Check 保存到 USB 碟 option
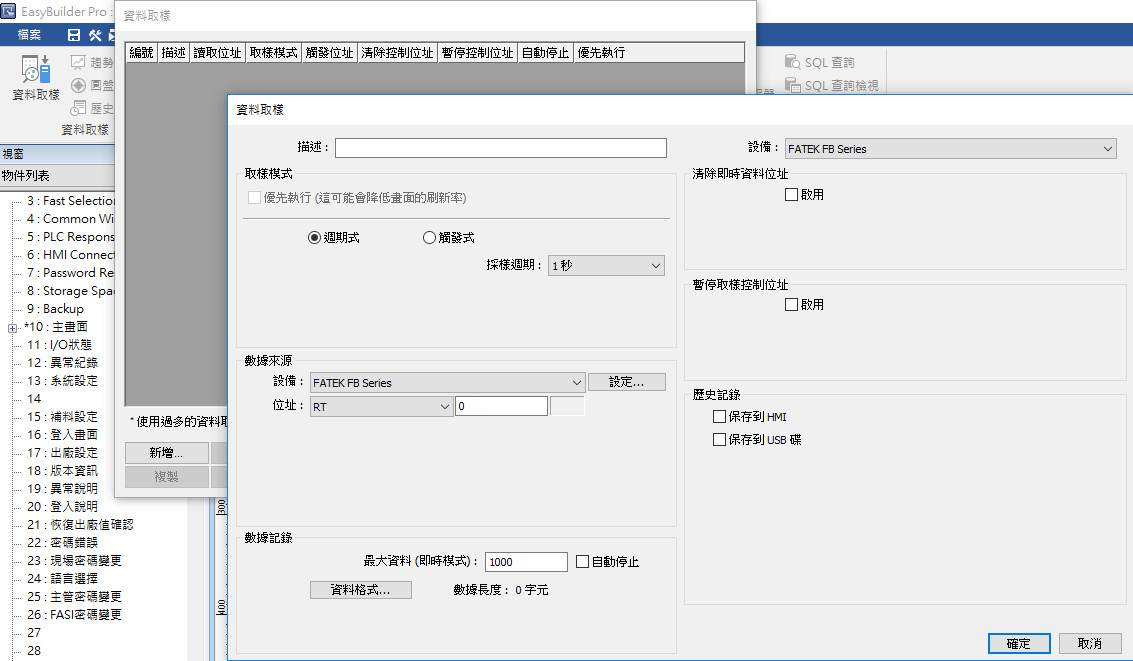The width and height of the screenshot is (1133, 661). [719, 440]
